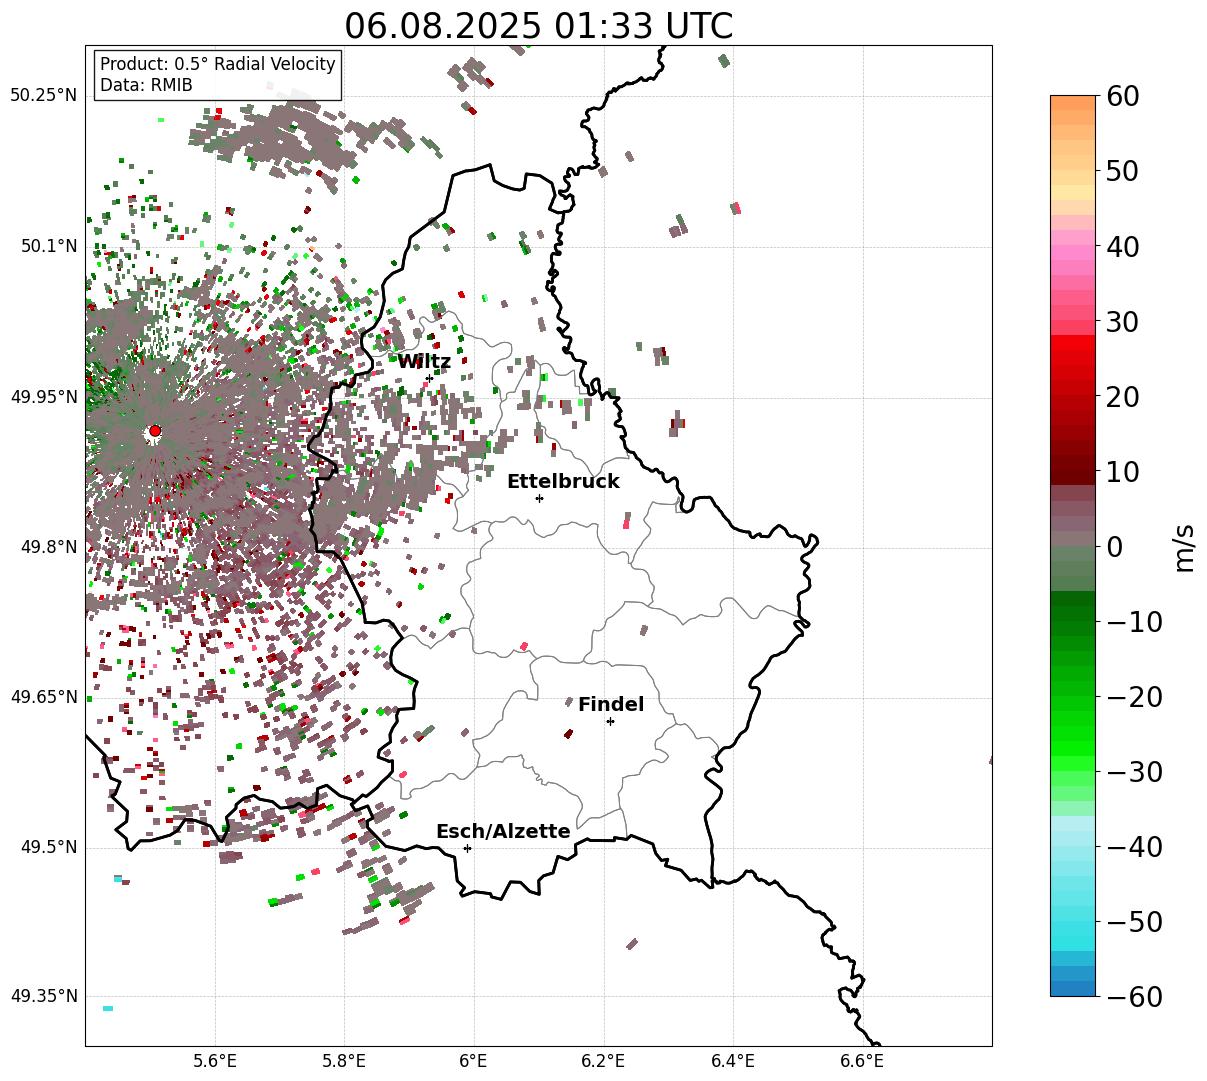Click the colorbar −30 tick label

[1134, 771]
